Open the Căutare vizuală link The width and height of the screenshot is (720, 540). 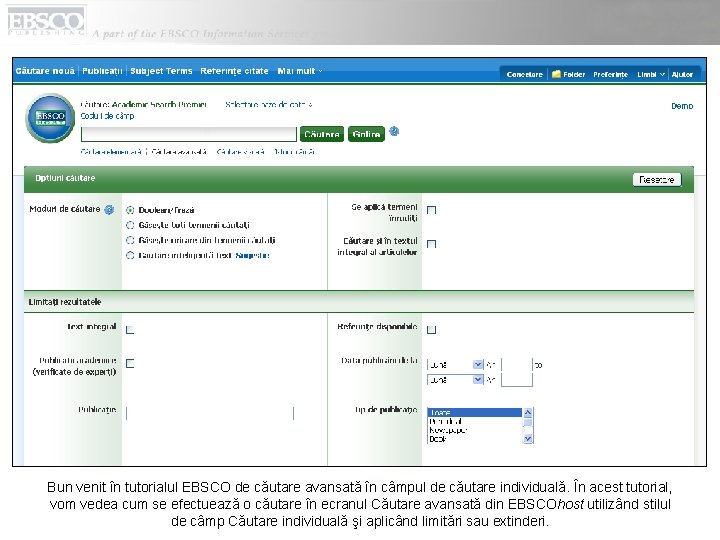(241, 152)
